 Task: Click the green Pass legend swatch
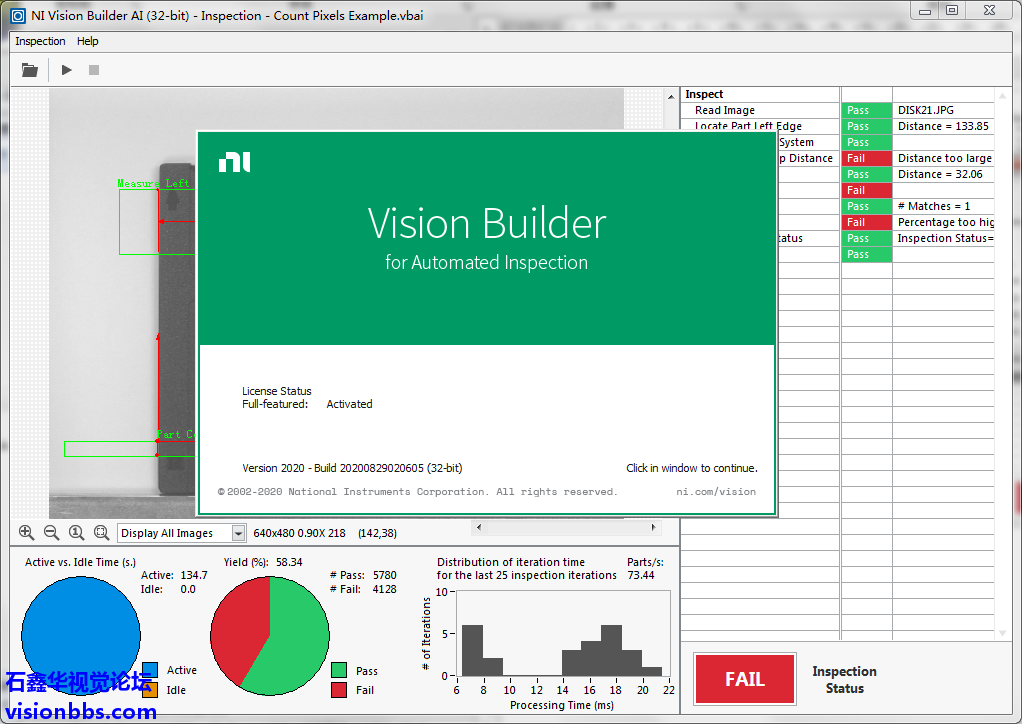(x=339, y=671)
